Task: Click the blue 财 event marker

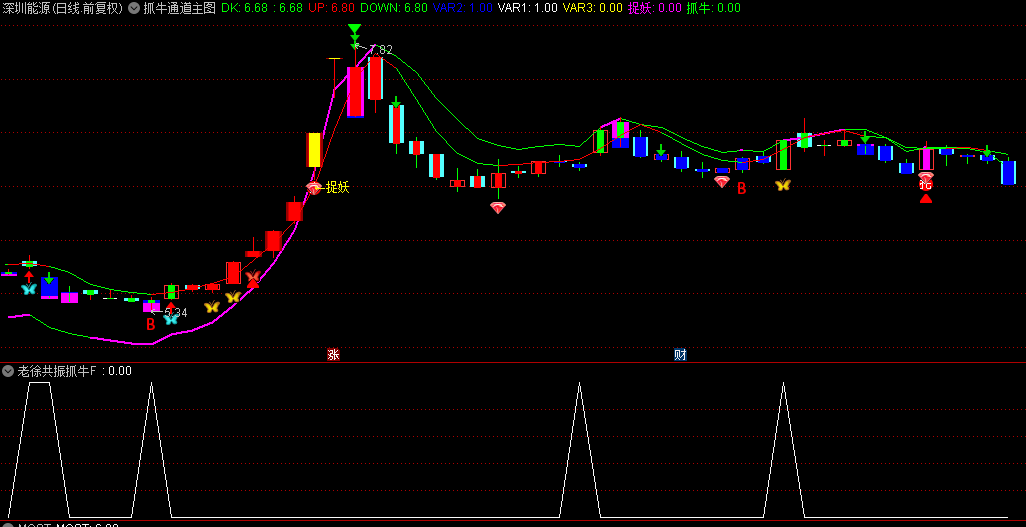Action: 680,354
